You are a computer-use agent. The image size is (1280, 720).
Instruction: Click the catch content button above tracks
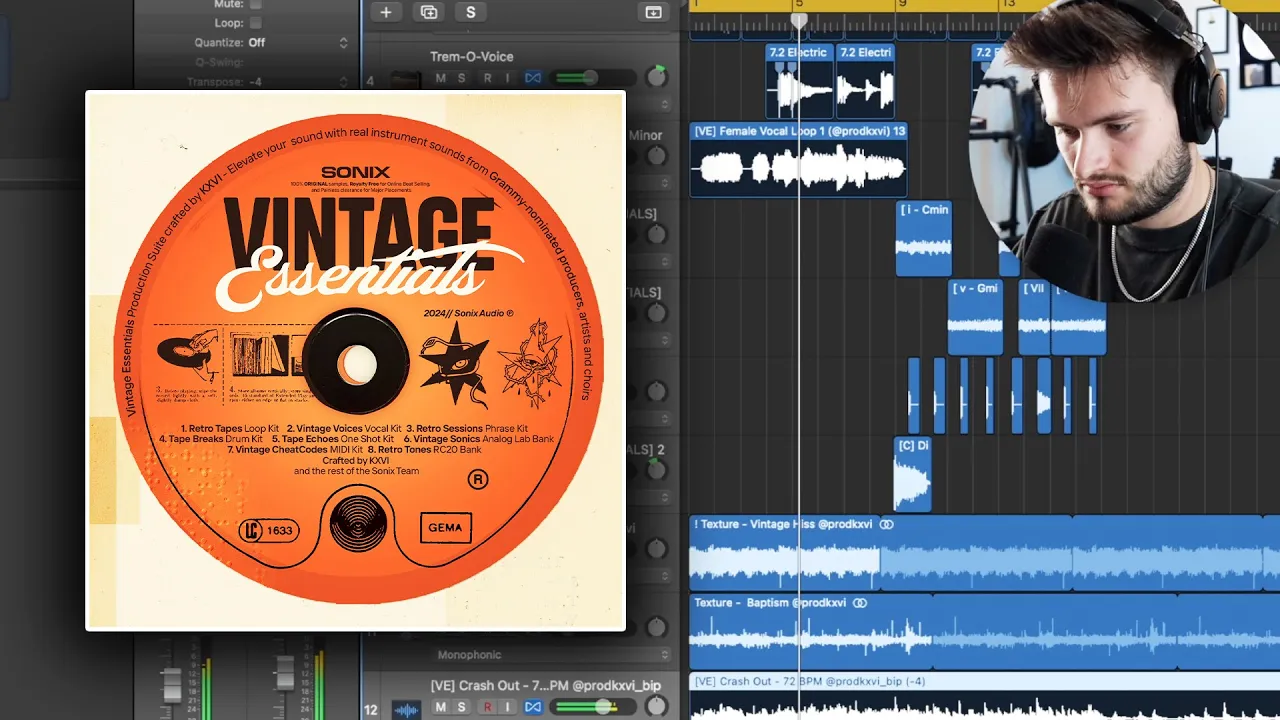pyautogui.click(x=653, y=12)
